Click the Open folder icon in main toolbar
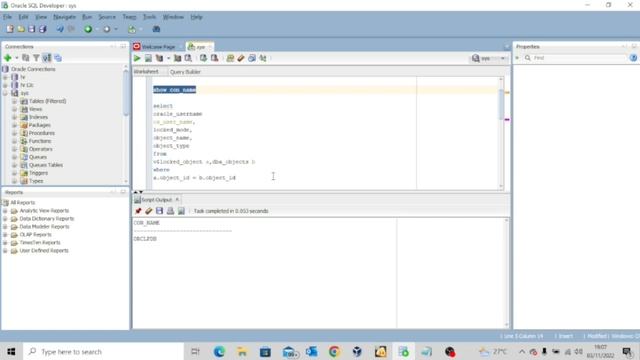The width and height of the screenshot is (640, 360). [21, 29]
